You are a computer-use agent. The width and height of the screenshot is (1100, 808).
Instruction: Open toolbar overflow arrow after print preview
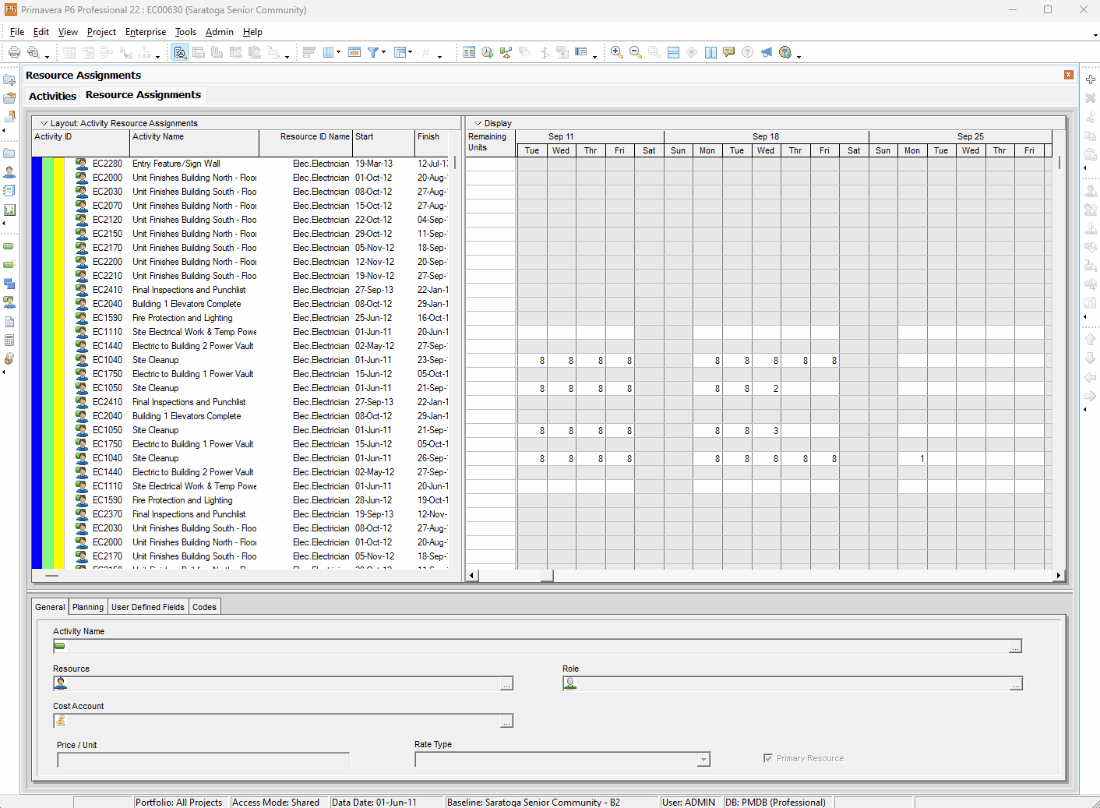(x=47, y=55)
